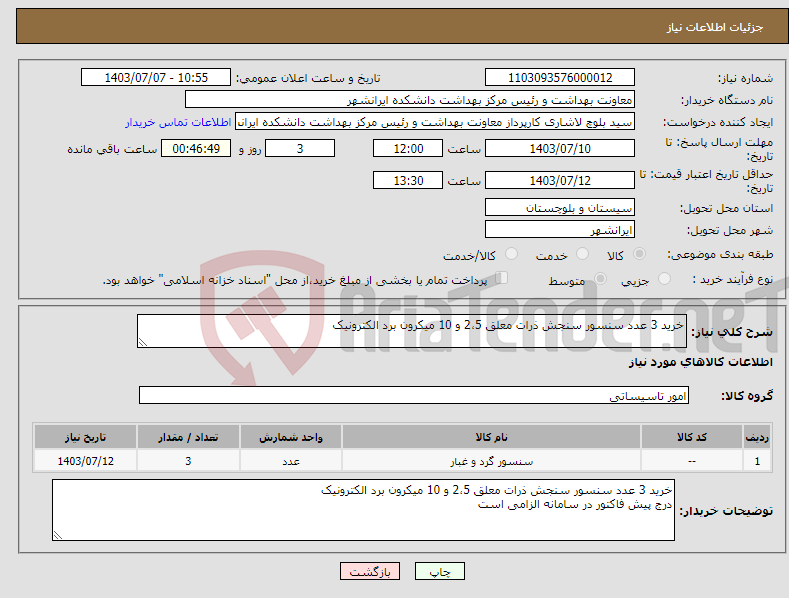The image size is (789, 598).
Task: Select the کالا/خدمت radio button
Action: coord(511,254)
